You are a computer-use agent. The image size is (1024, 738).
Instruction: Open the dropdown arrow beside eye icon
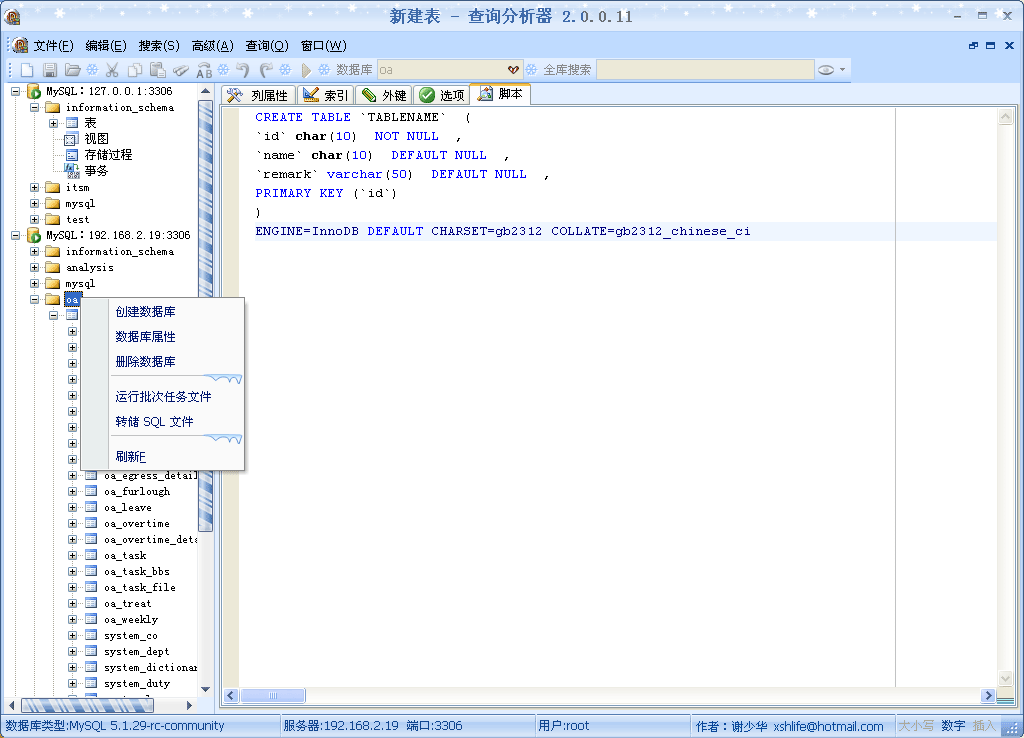[842, 70]
